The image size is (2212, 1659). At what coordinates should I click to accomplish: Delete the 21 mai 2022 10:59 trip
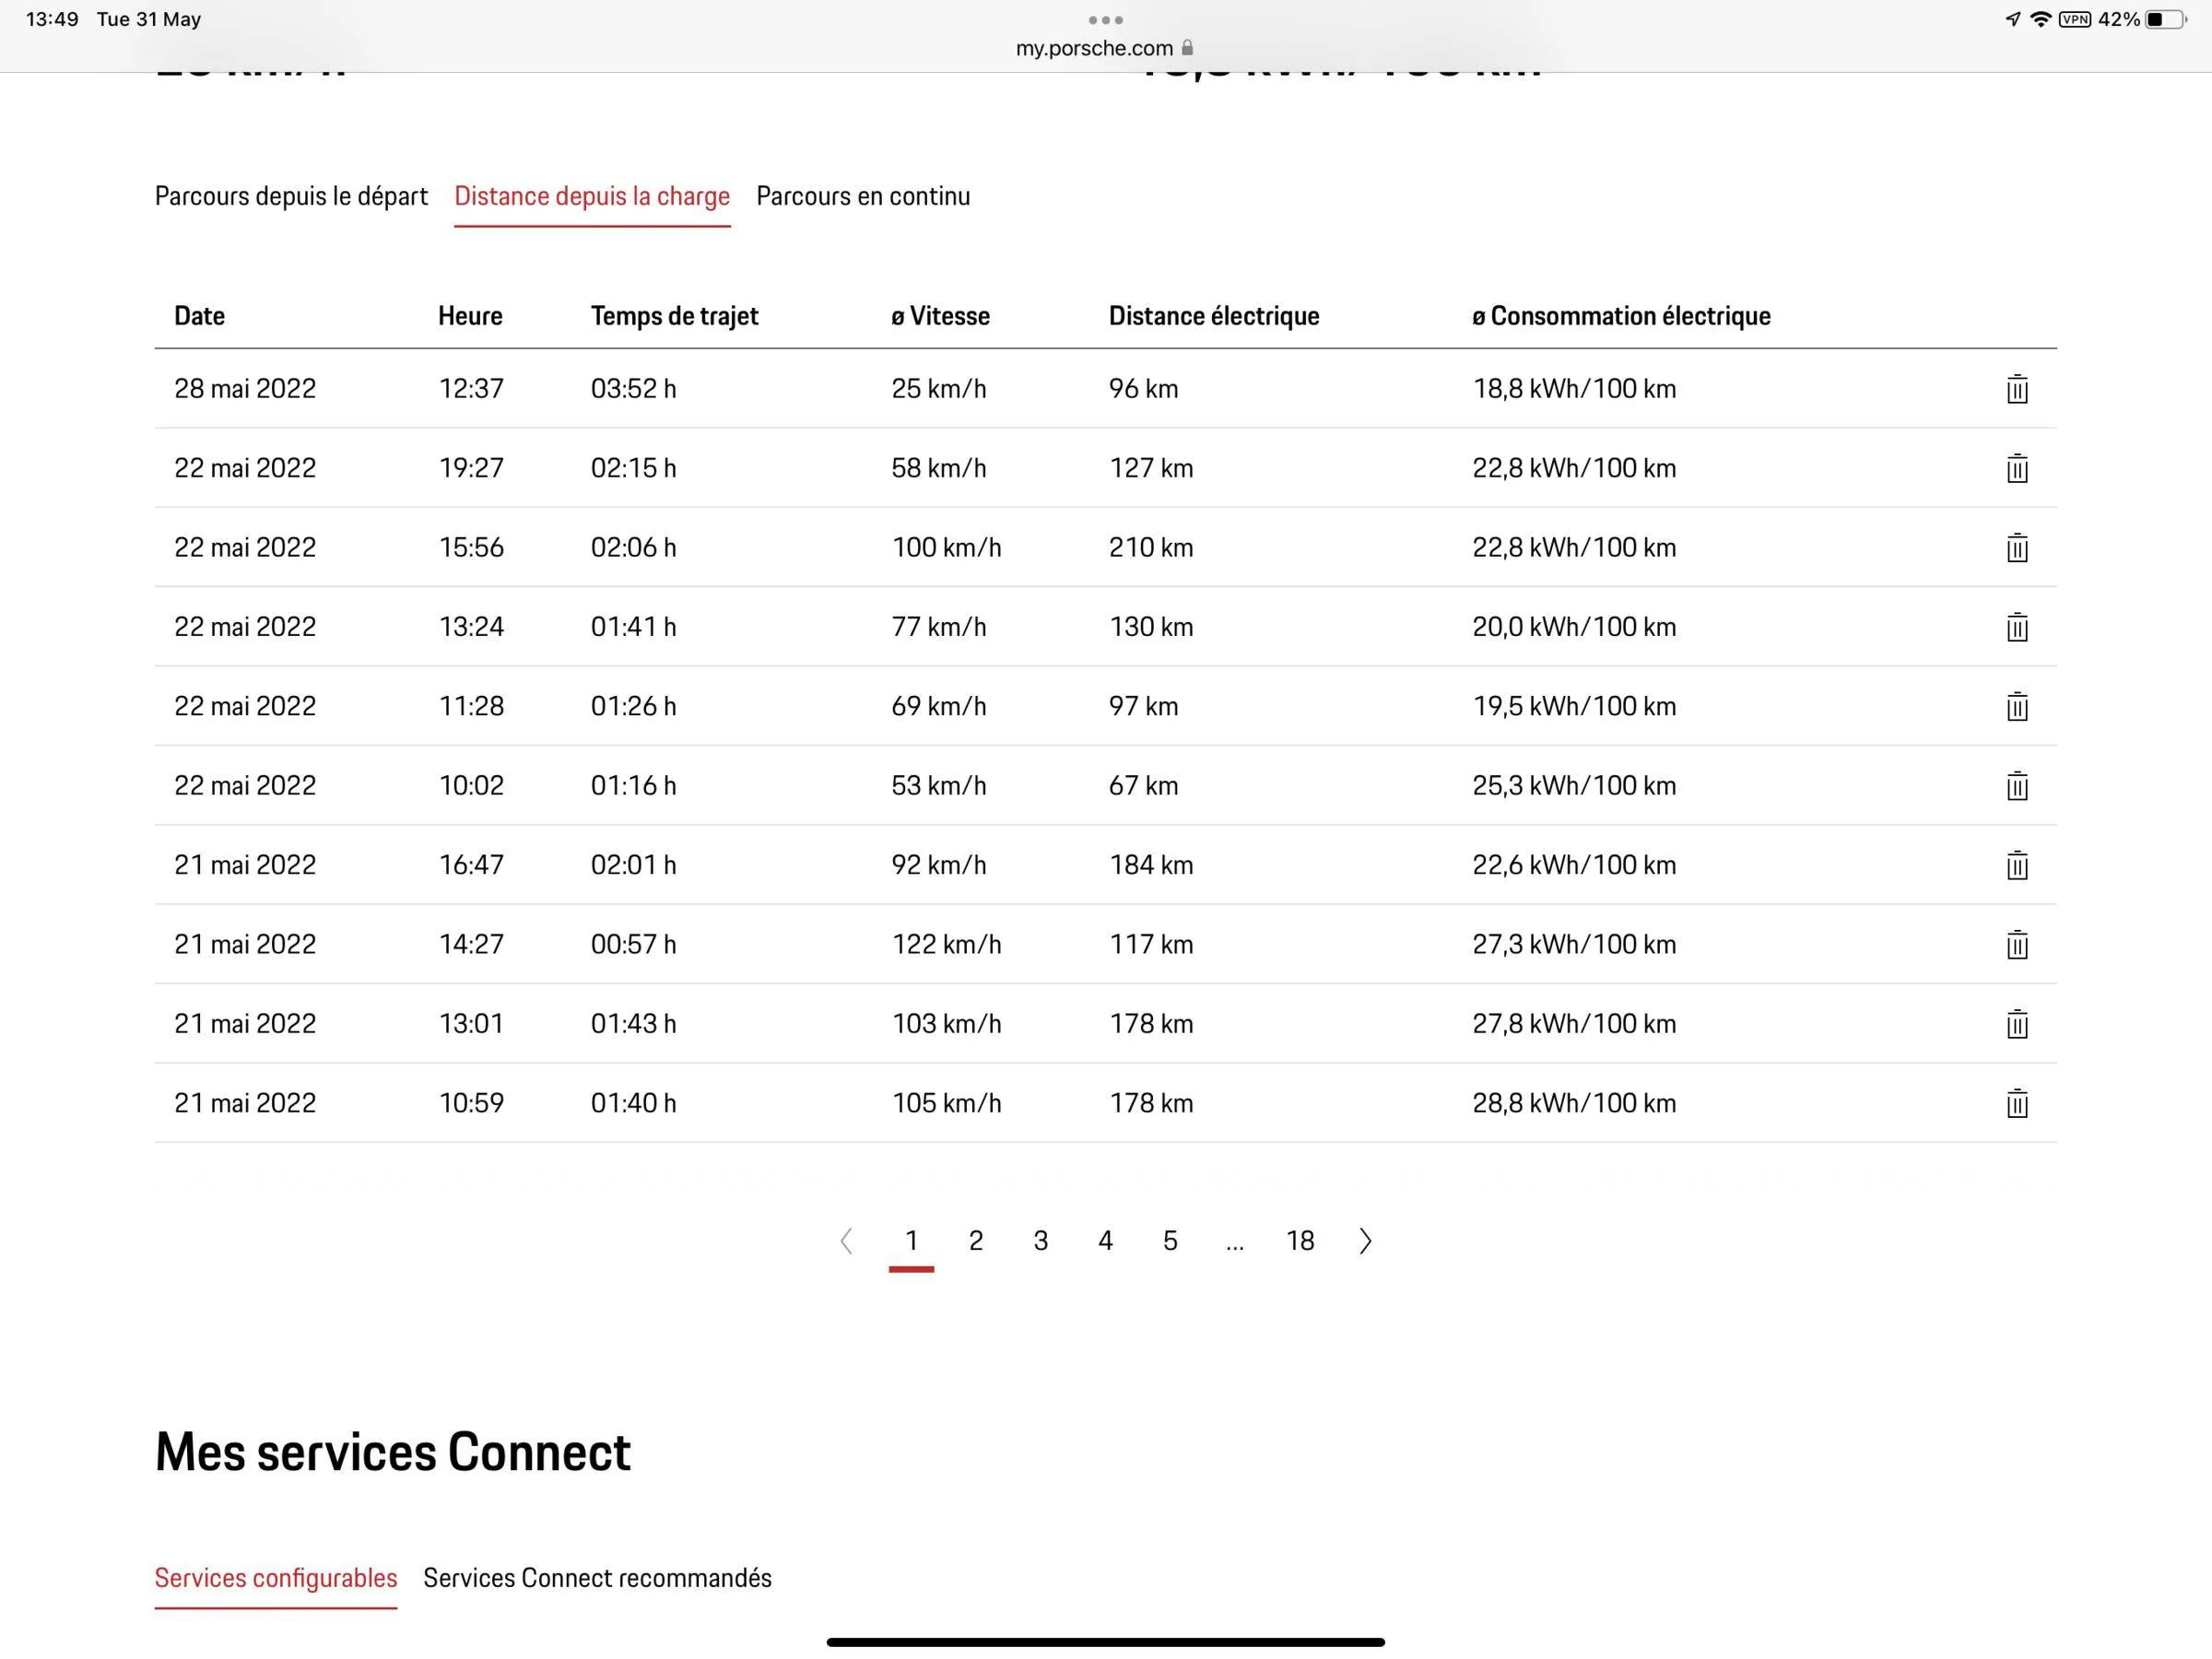point(2016,1103)
